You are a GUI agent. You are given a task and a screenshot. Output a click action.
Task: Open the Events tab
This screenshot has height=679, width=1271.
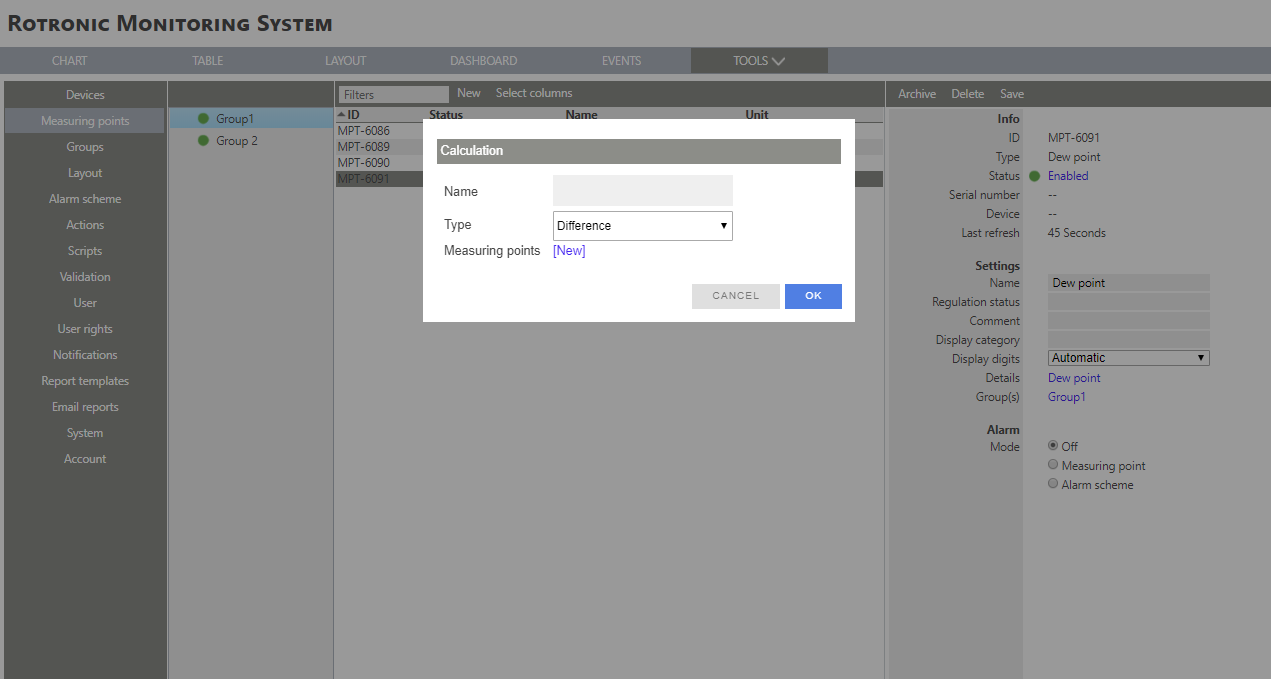click(x=621, y=61)
